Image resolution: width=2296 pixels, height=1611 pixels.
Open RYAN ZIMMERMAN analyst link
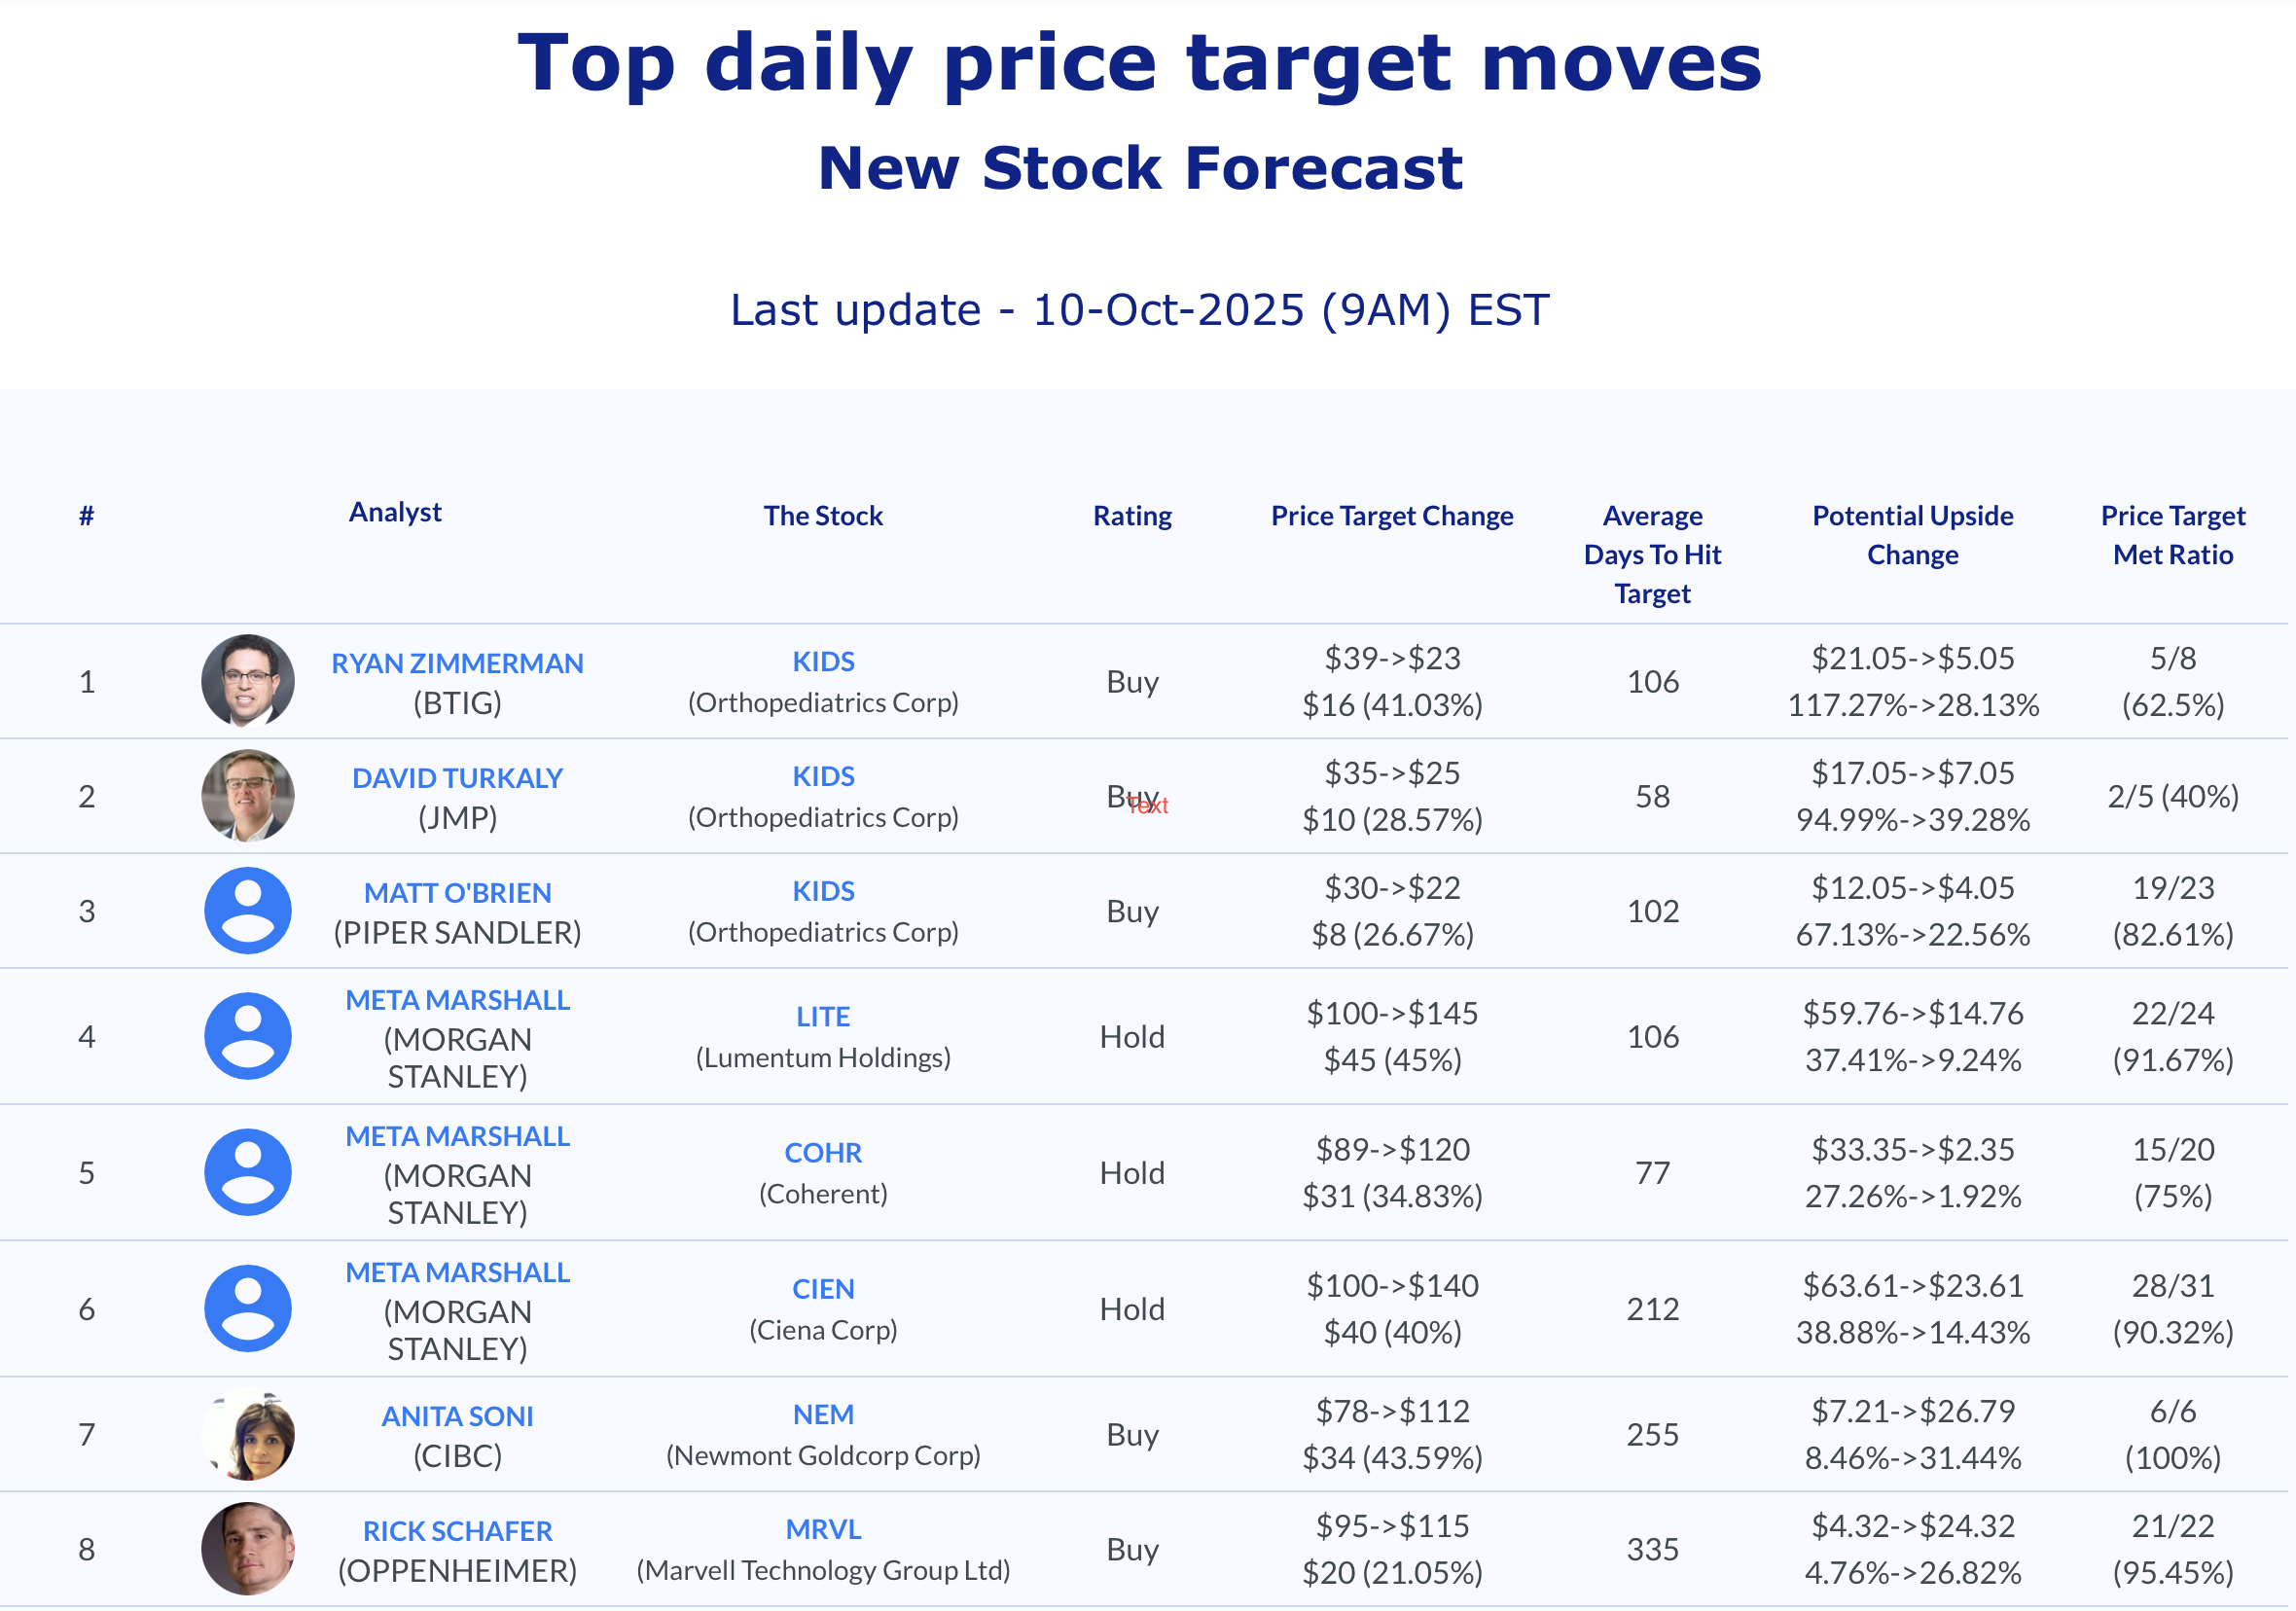[x=457, y=663]
